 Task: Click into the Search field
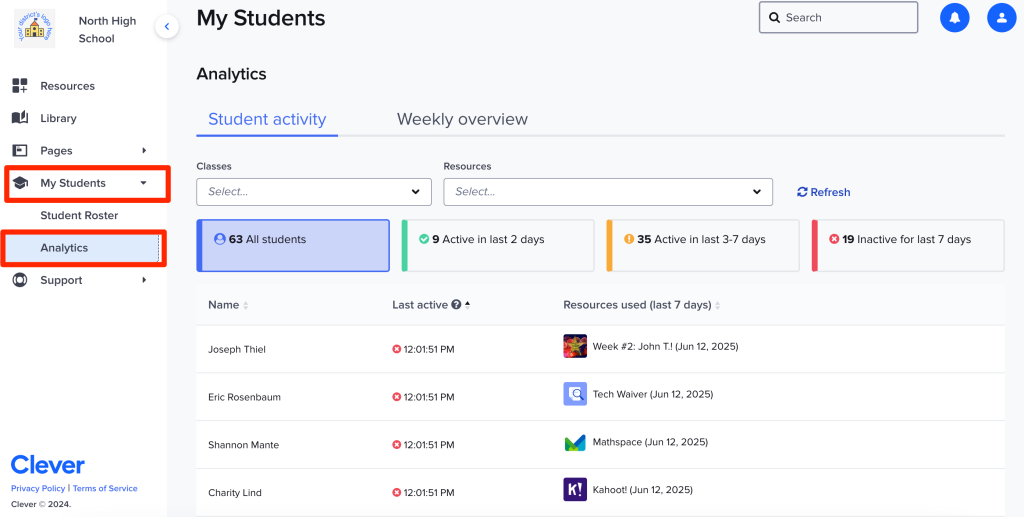846,18
